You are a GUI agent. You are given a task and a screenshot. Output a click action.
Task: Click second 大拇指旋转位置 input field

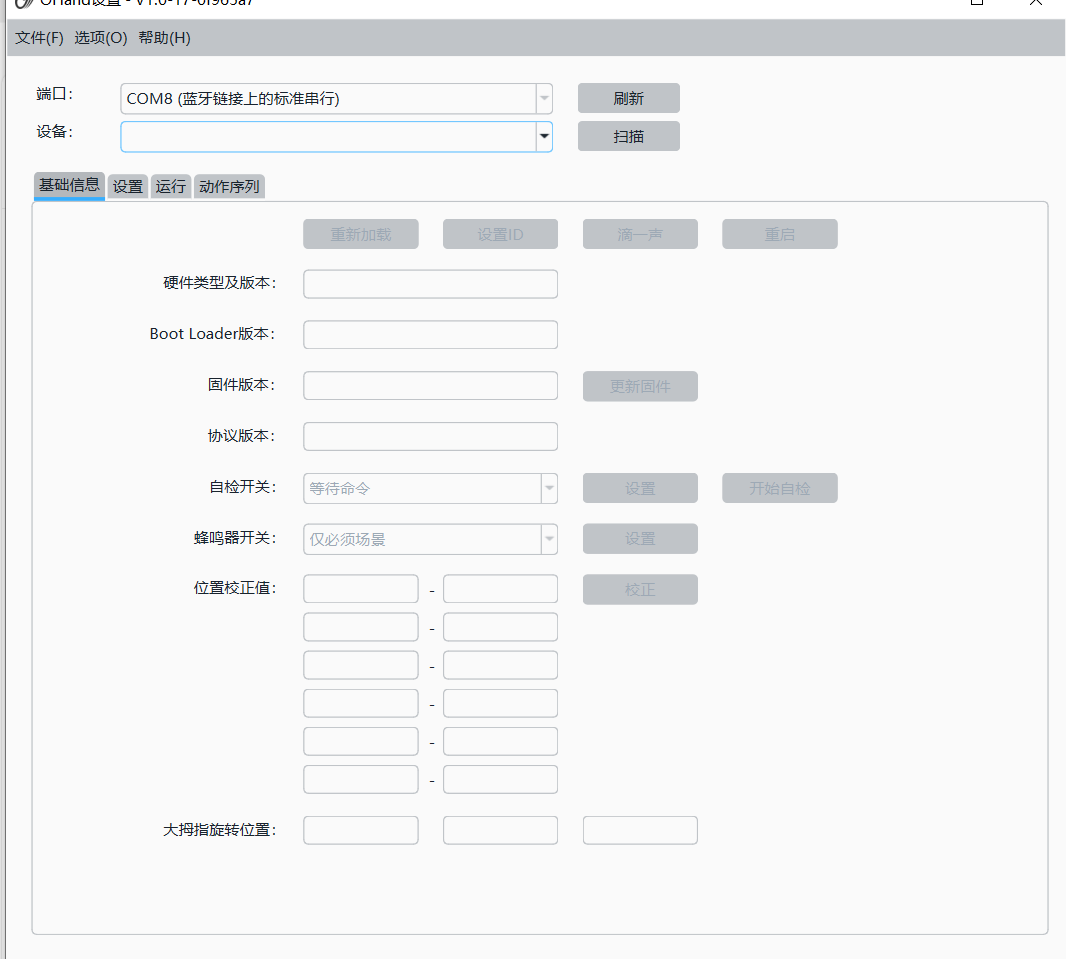(500, 831)
